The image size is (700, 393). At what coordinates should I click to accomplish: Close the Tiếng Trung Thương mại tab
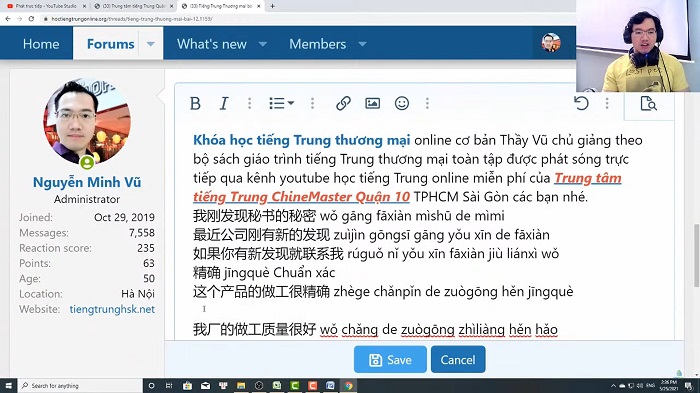[x=258, y=6]
